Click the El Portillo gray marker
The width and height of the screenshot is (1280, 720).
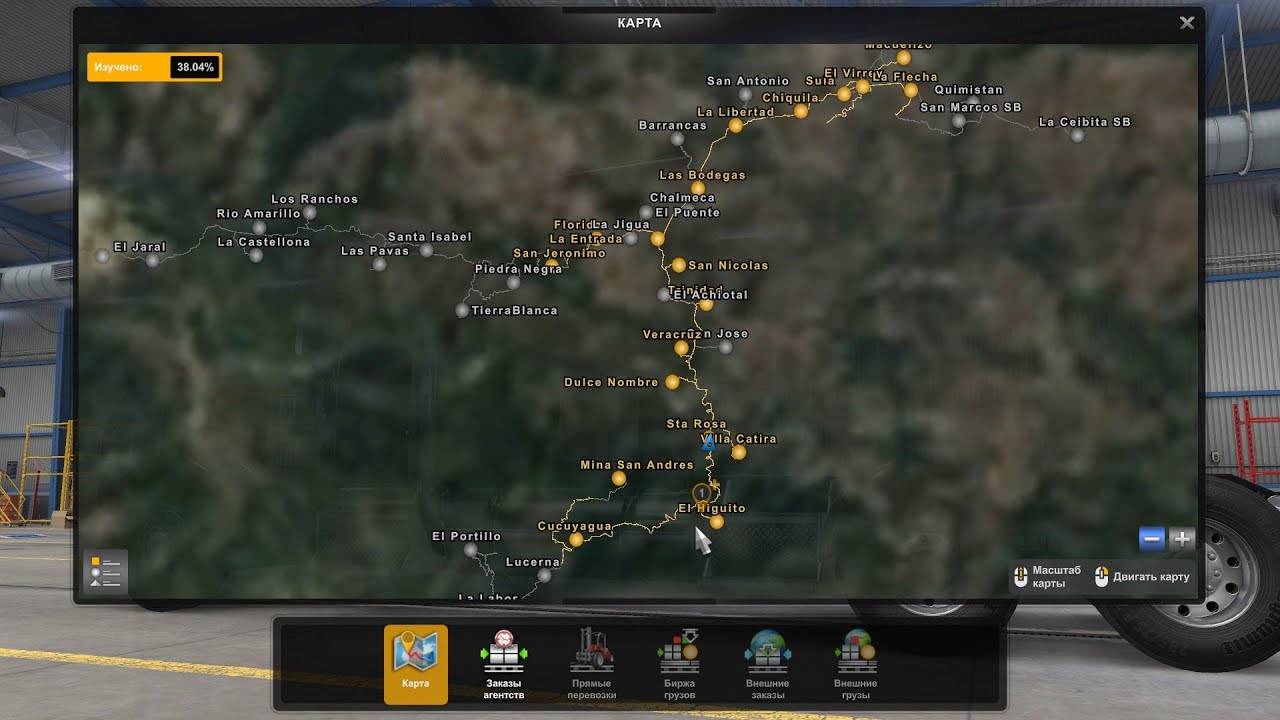coord(471,550)
